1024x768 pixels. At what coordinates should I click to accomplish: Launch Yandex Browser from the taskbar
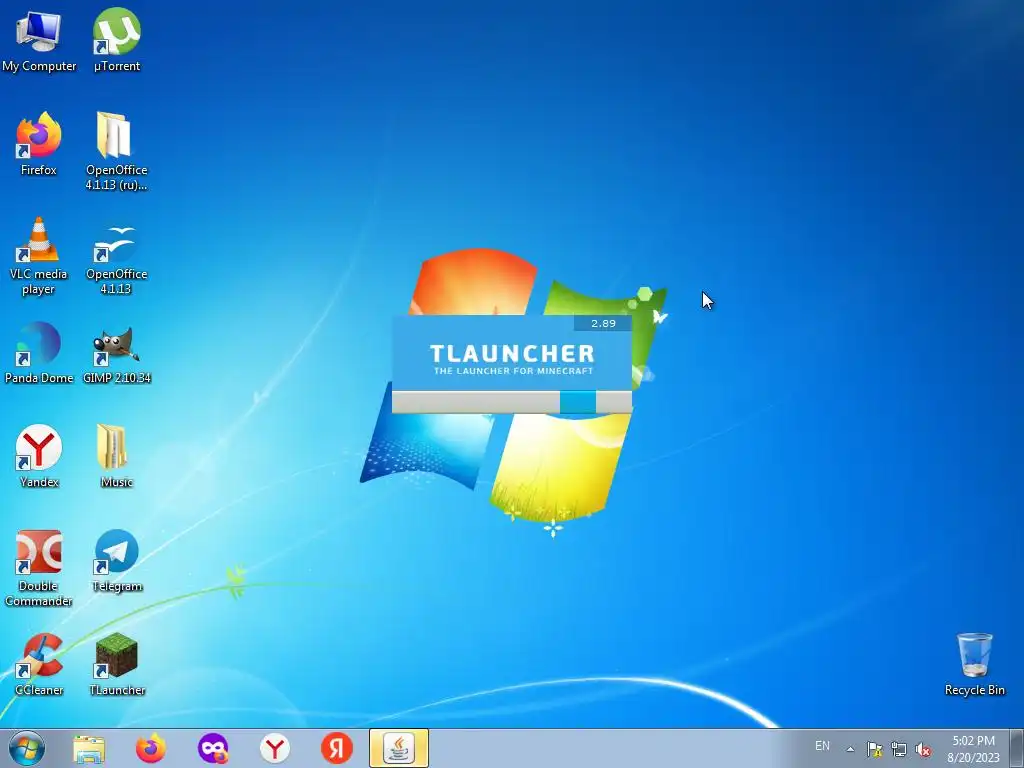point(275,748)
